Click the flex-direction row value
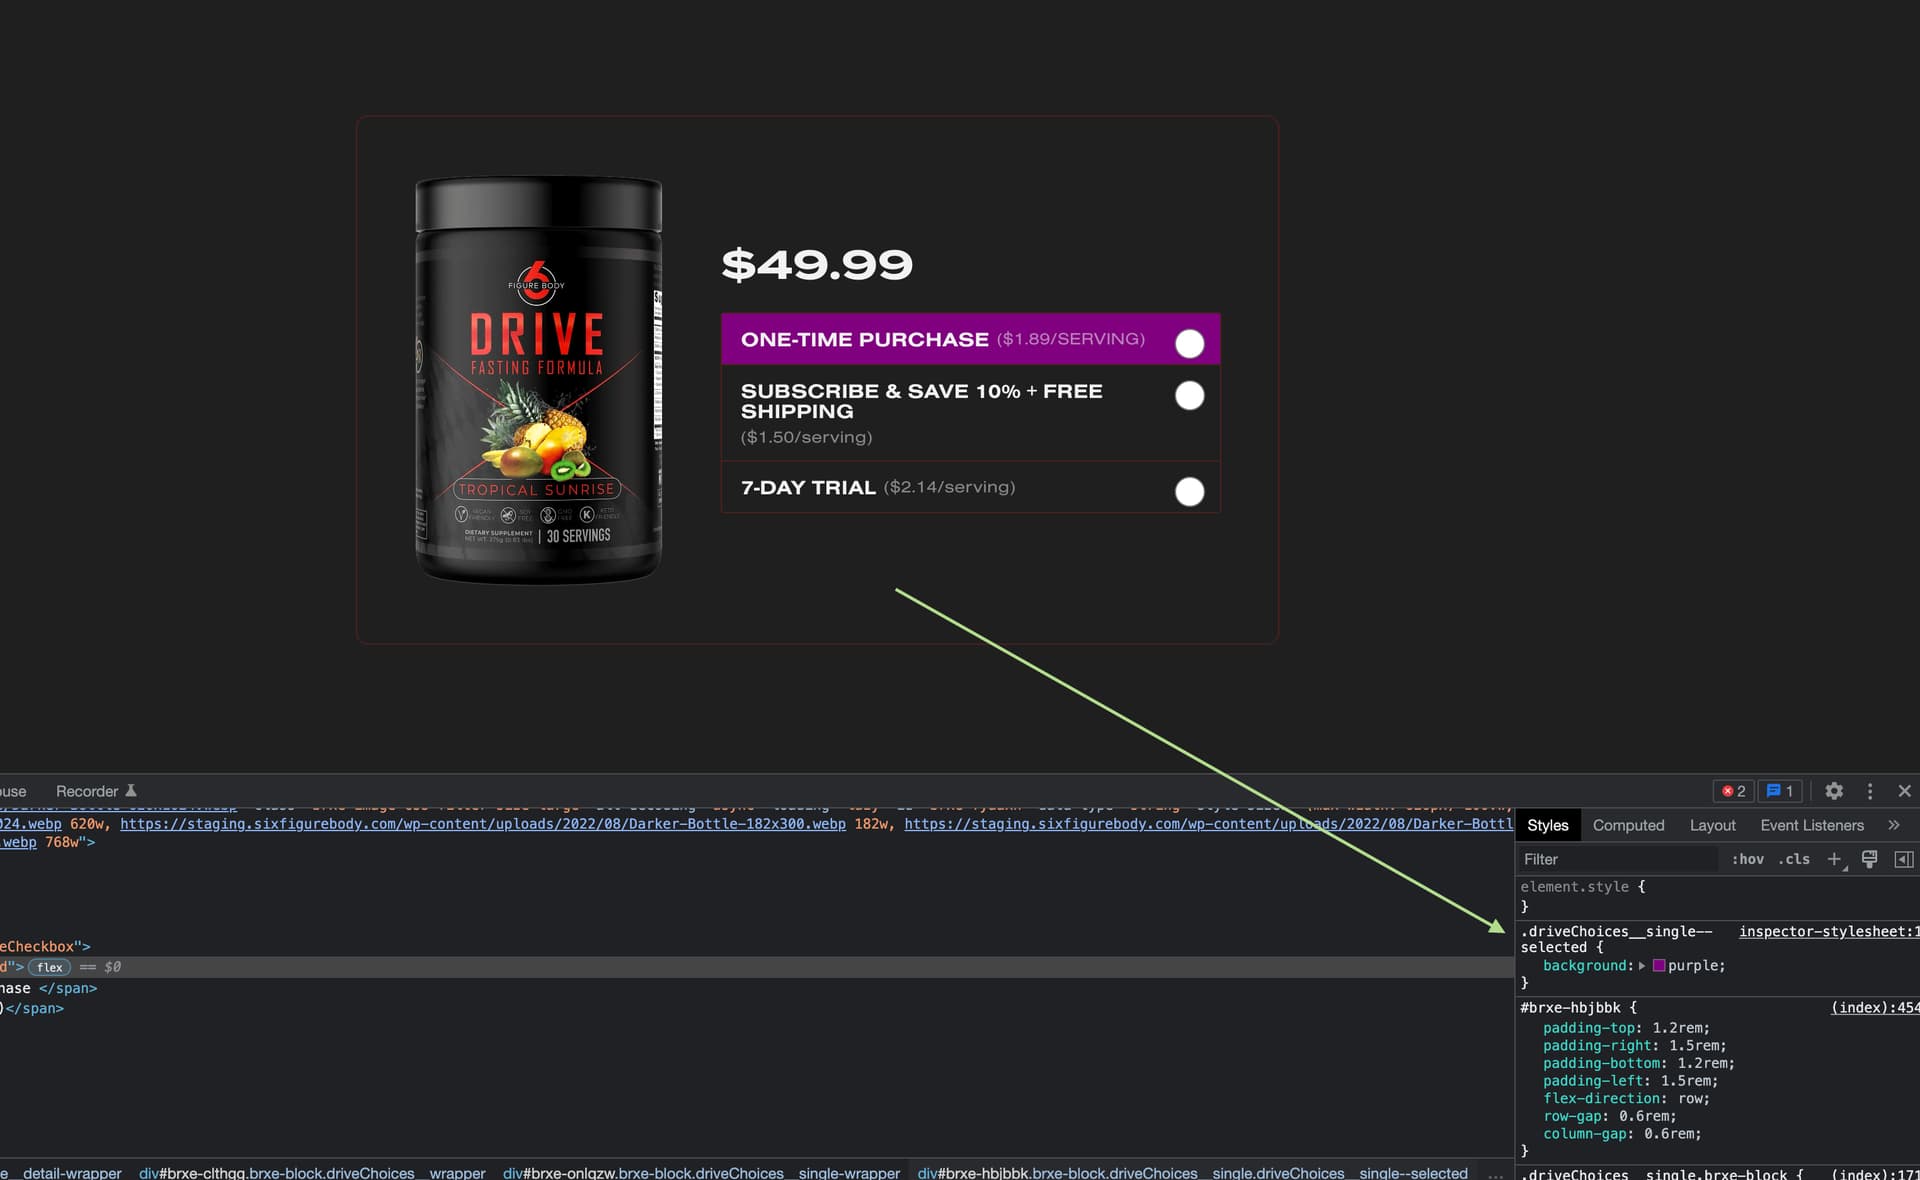1920x1180 pixels. pos(1689,1099)
